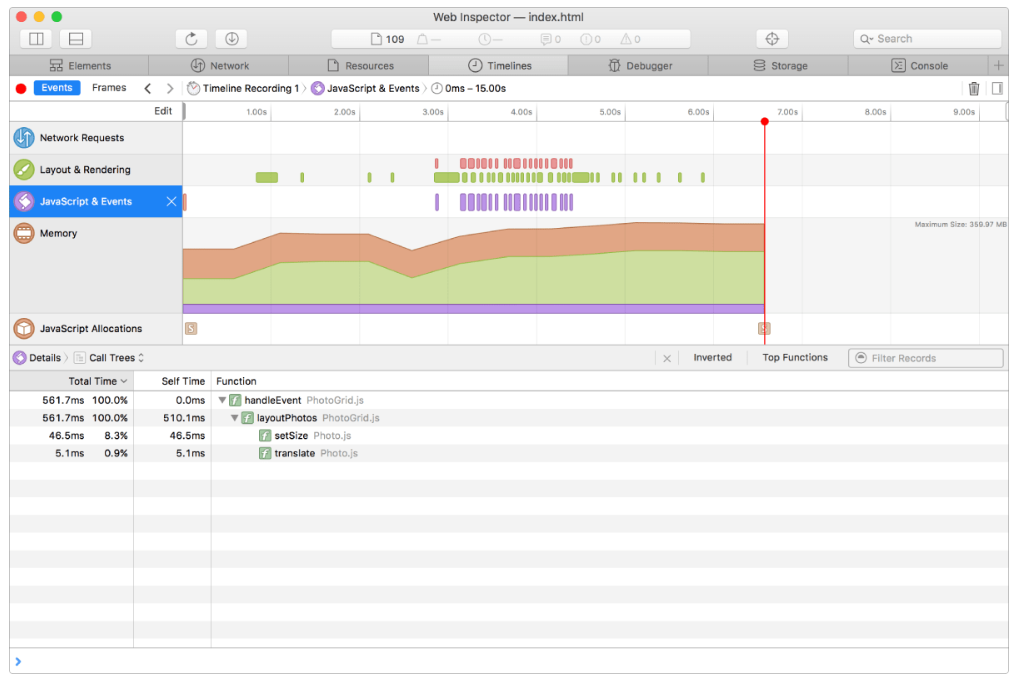Image resolution: width=1018 pixels, height=676 pixels.
Task: Click the download archive icon
Action: [232, 39]
